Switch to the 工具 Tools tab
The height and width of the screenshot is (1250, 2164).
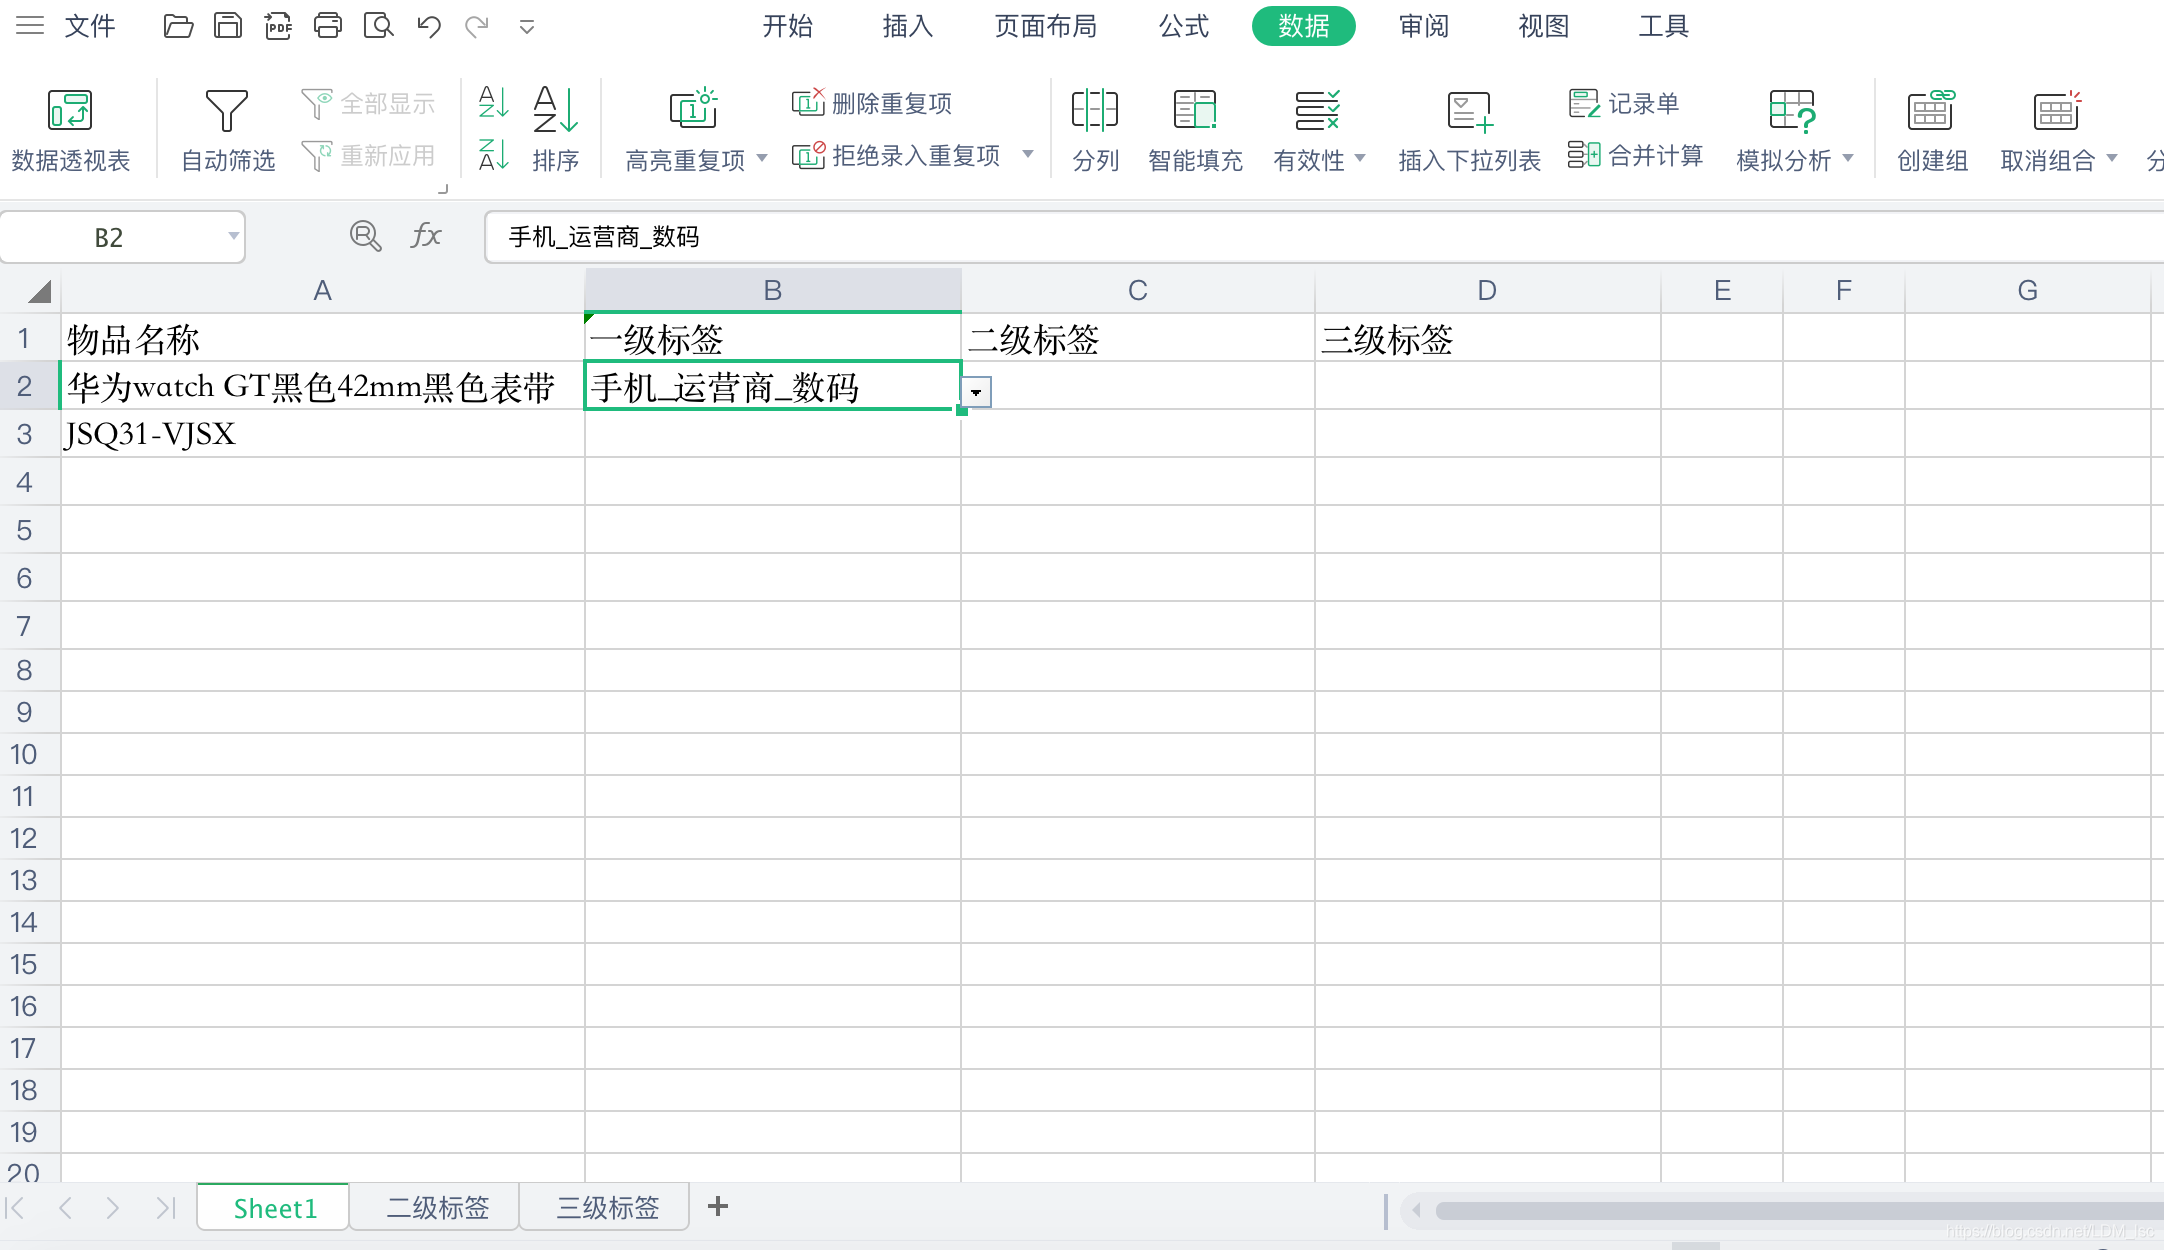(x=1664, y=26)
